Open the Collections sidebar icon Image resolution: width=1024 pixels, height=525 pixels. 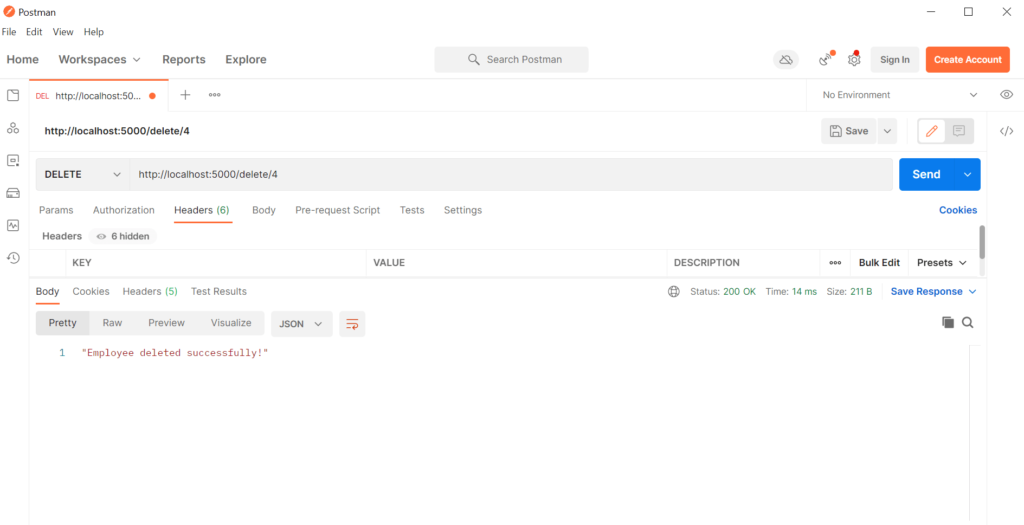tap(13, 96)
